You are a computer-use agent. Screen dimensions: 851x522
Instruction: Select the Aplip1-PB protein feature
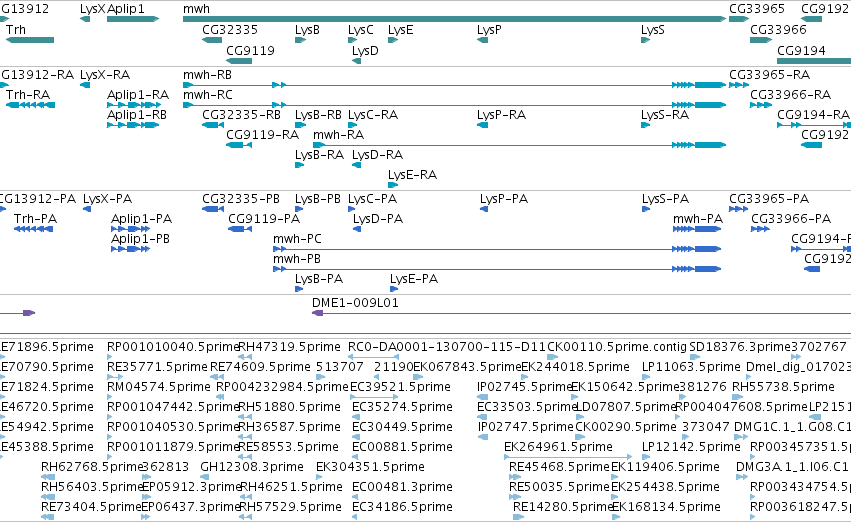pyautogui.click(x=130, y=250)
